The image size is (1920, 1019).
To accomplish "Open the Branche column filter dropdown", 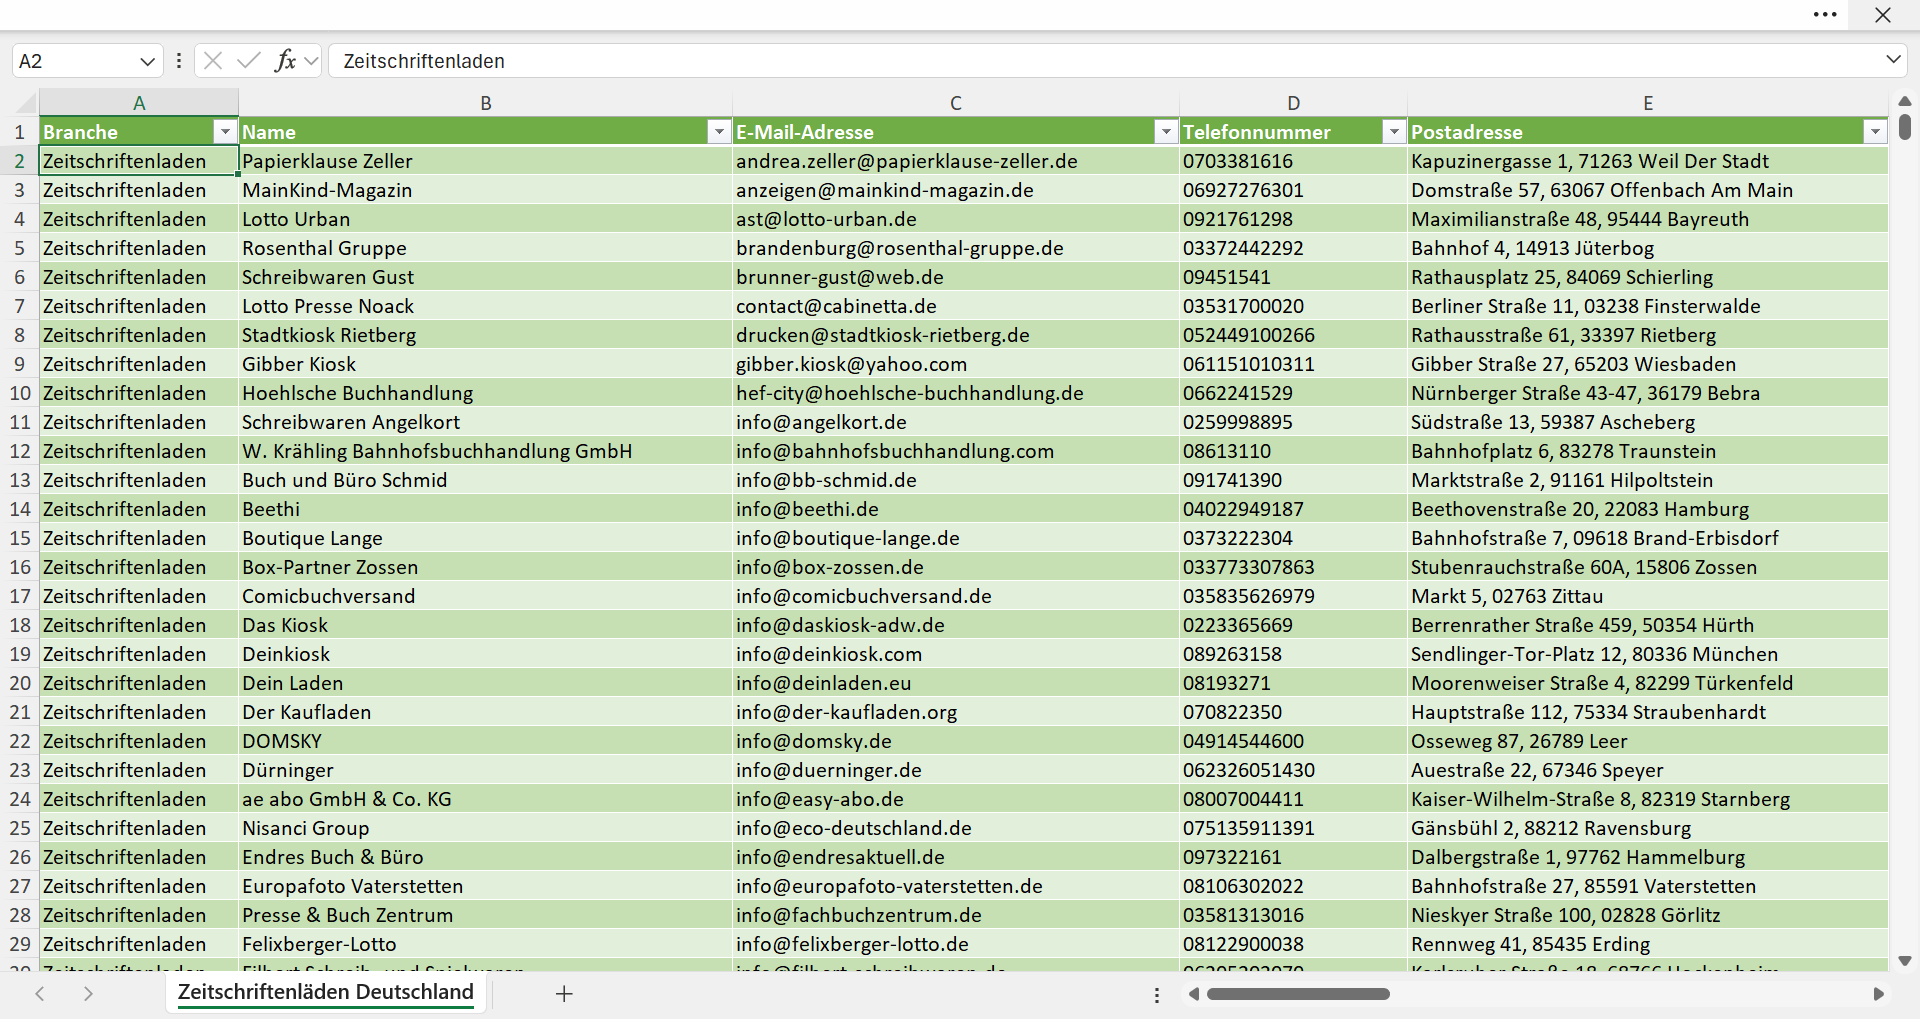I will click(x=225, y=132).
